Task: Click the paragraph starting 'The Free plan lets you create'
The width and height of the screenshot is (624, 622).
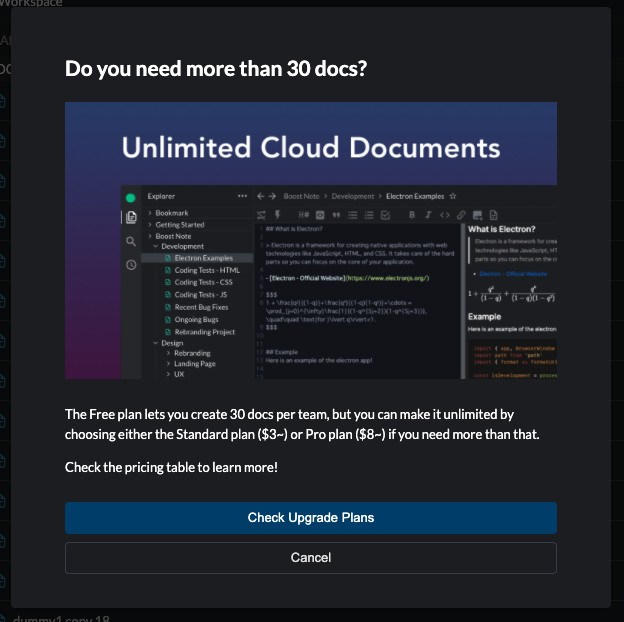Action: coord(302,424)
